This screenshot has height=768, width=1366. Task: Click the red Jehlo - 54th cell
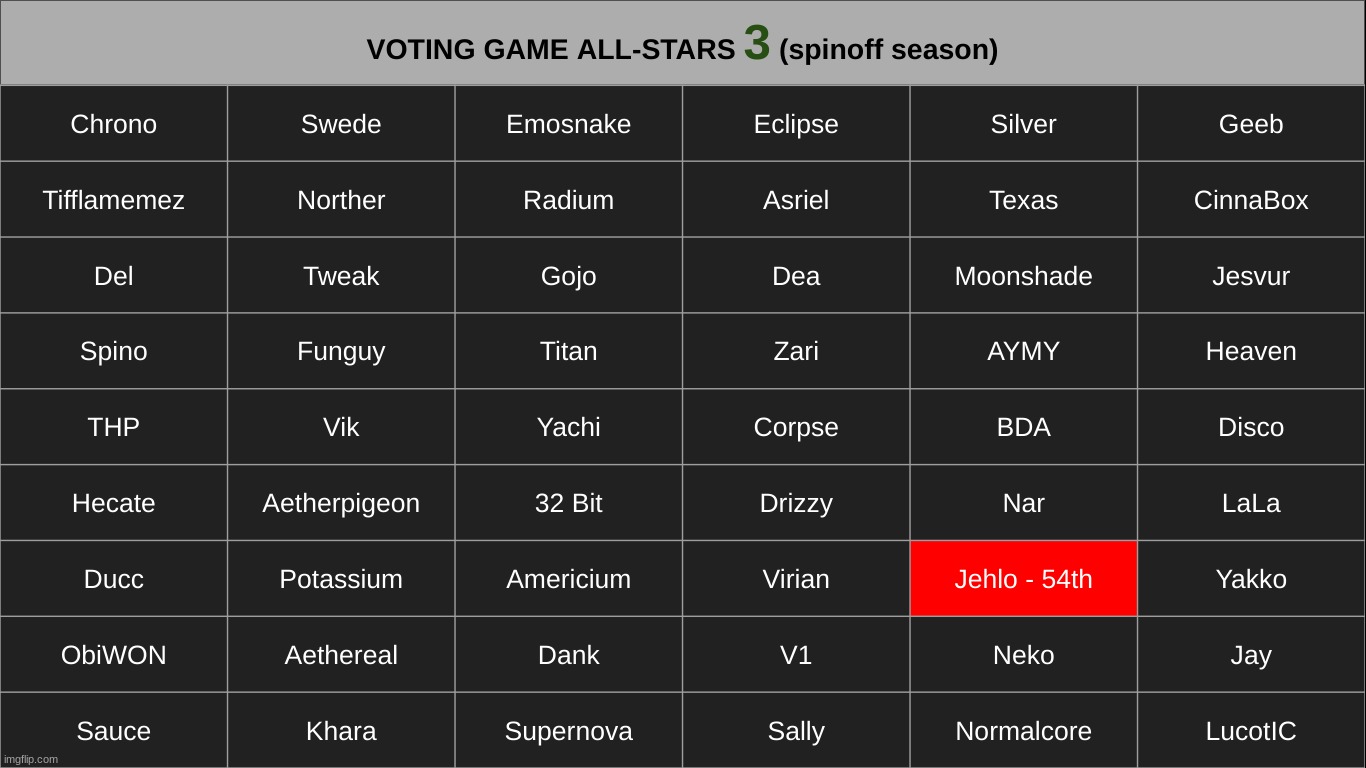[x=1023, y=579]
